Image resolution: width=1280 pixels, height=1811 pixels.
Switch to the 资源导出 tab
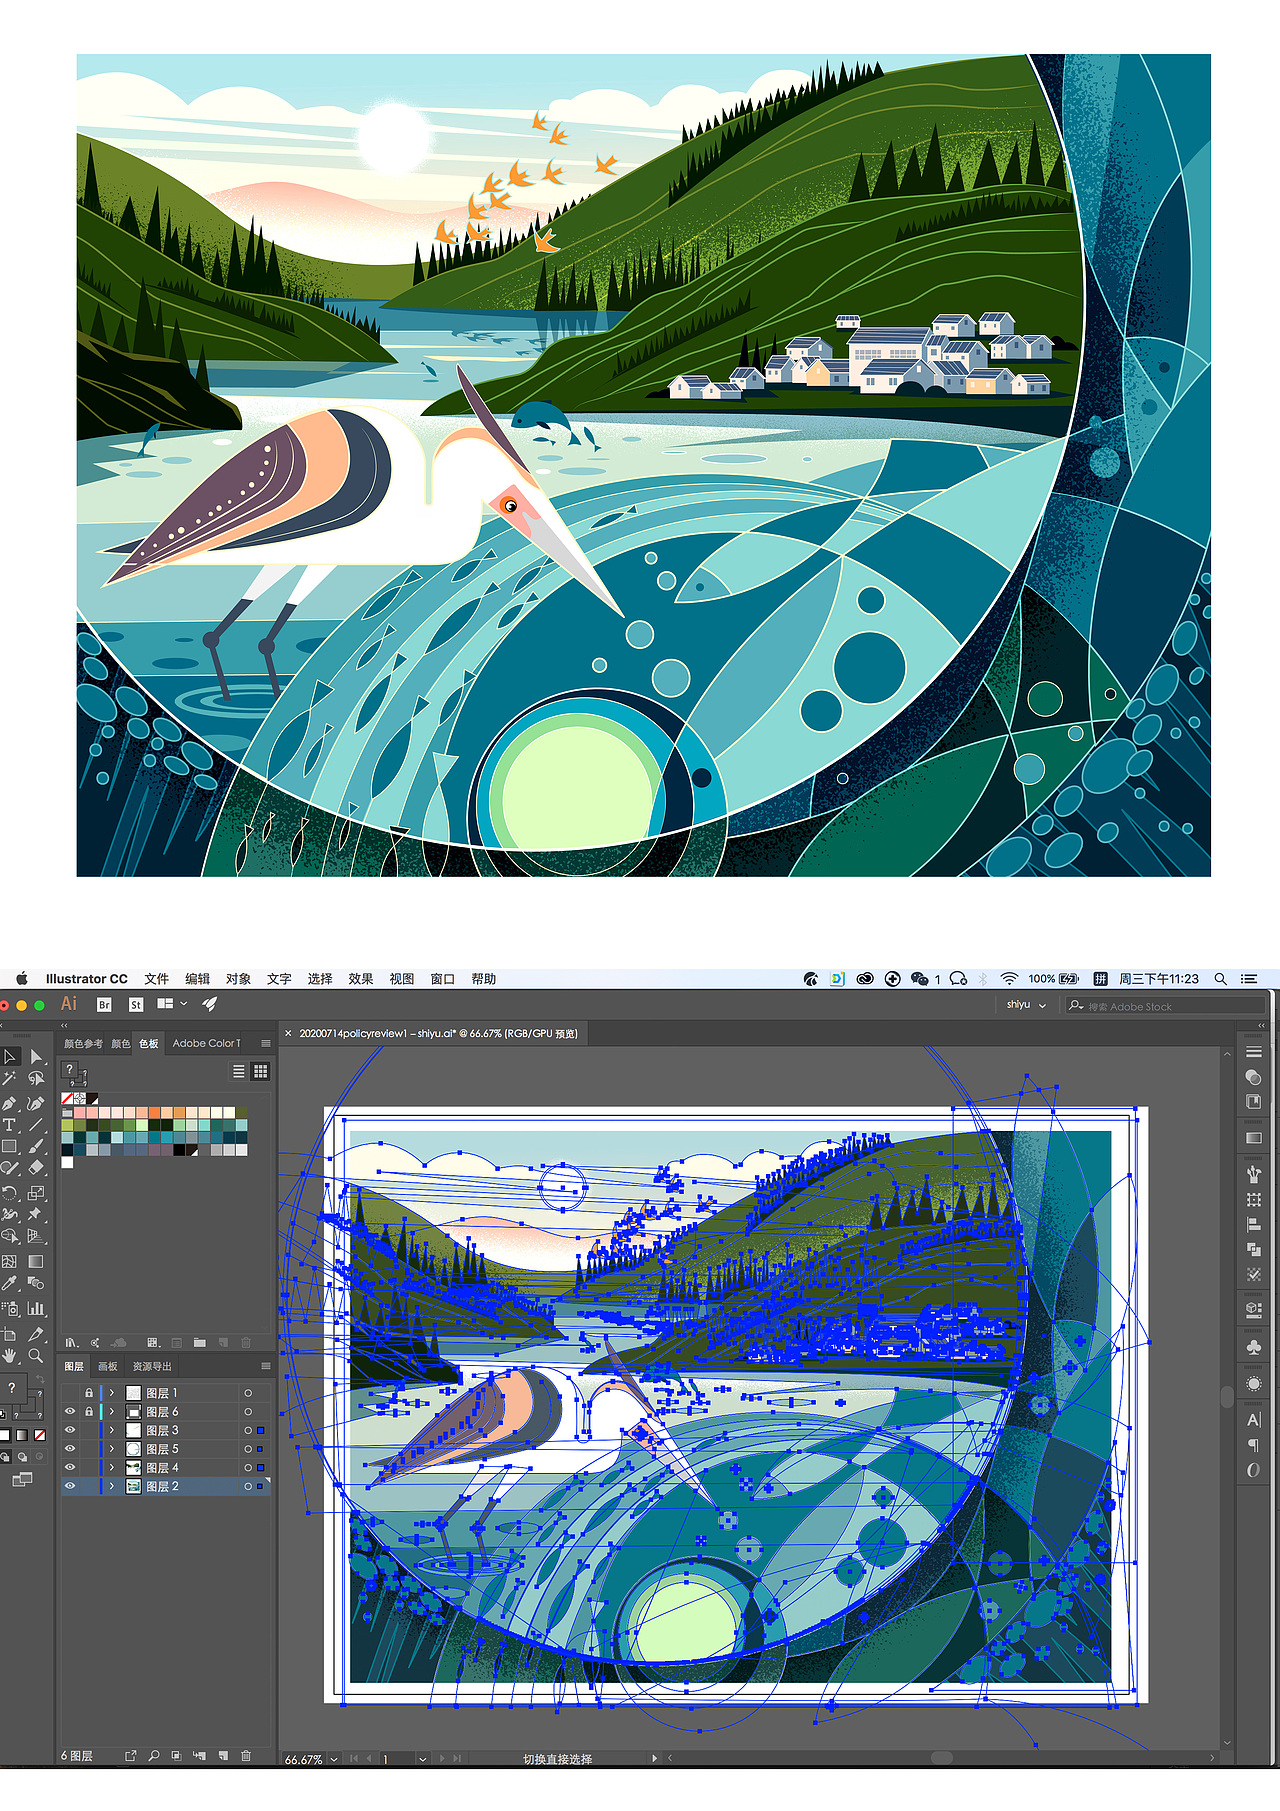tap(152, 1366)
